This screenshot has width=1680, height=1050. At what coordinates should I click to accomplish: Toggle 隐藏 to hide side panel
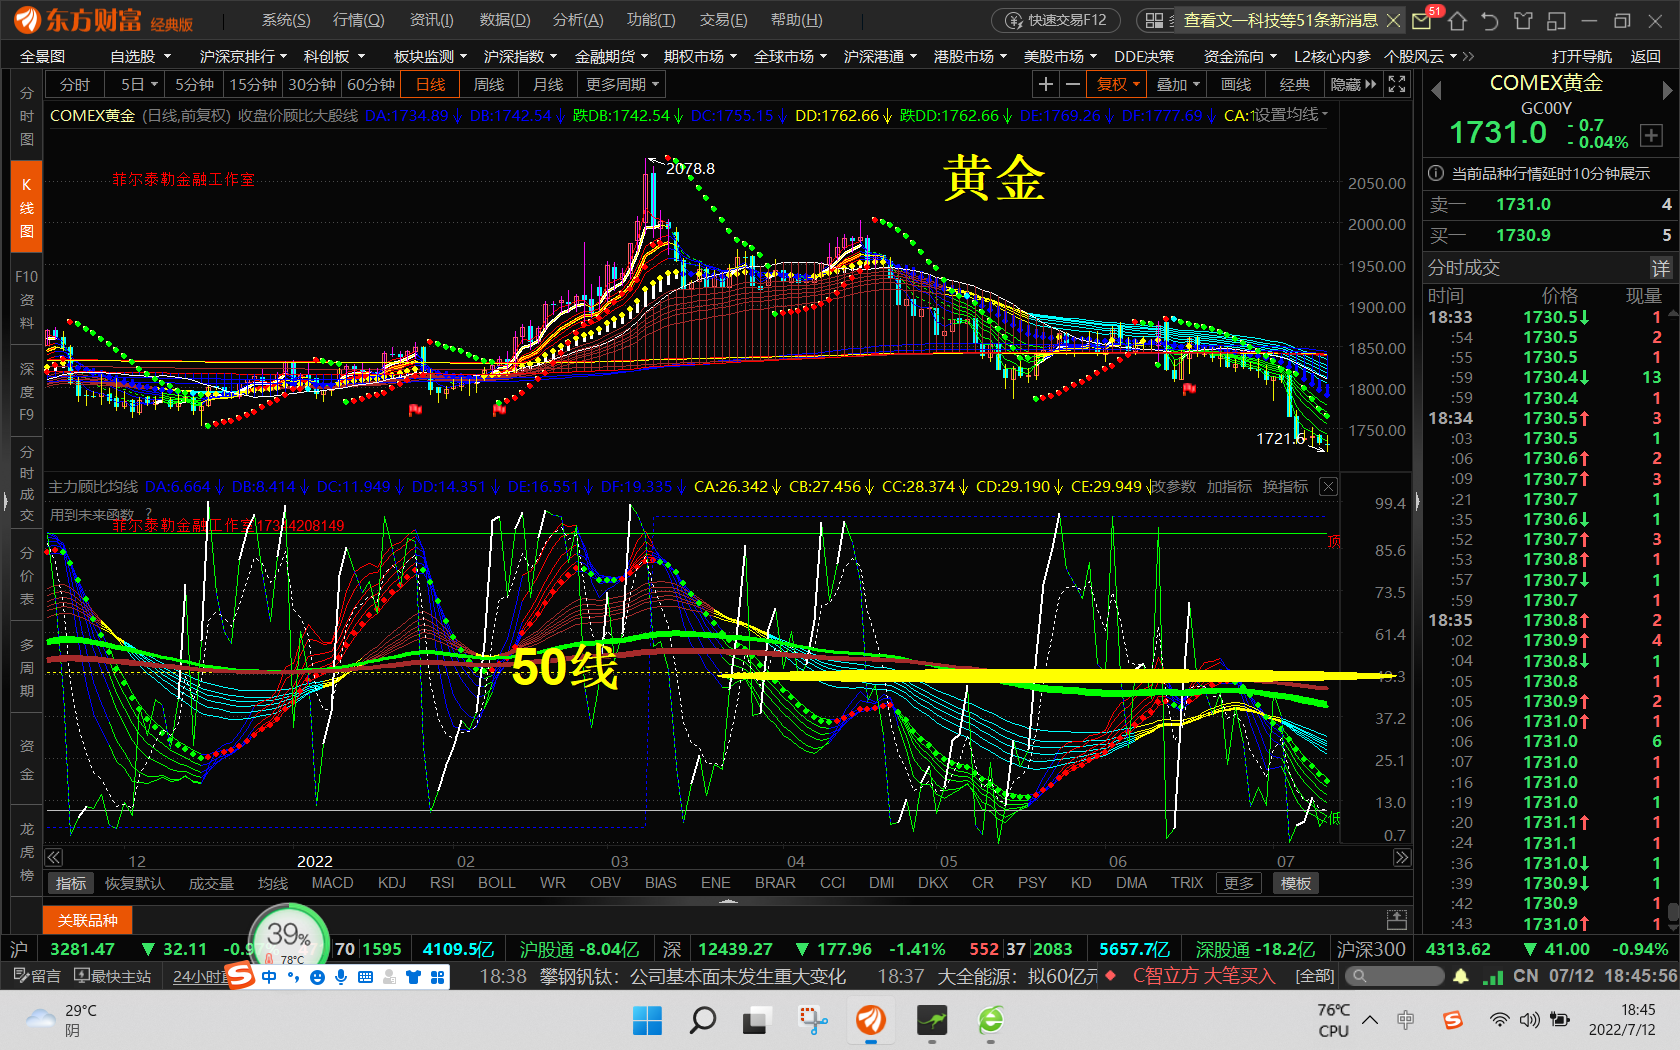pyautogui.click(x=1353, y=85)
